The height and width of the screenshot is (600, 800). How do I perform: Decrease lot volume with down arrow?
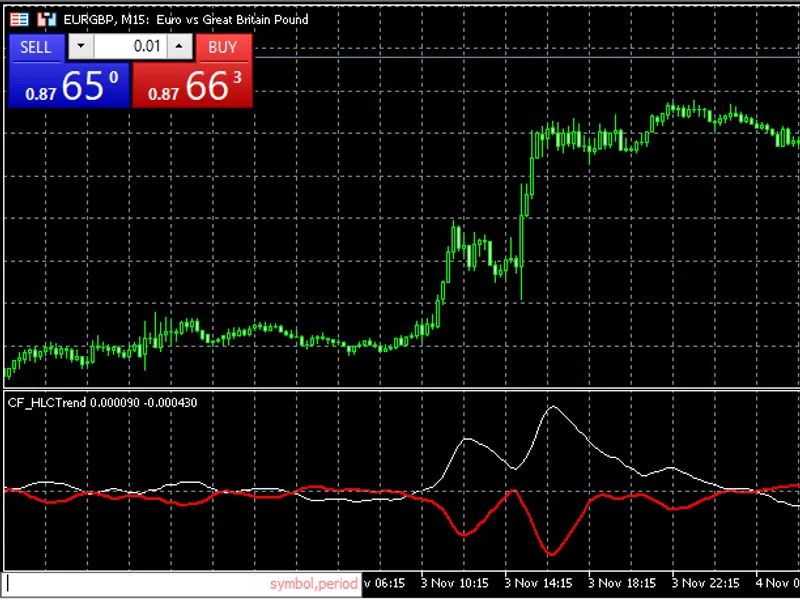pos(81,46)
